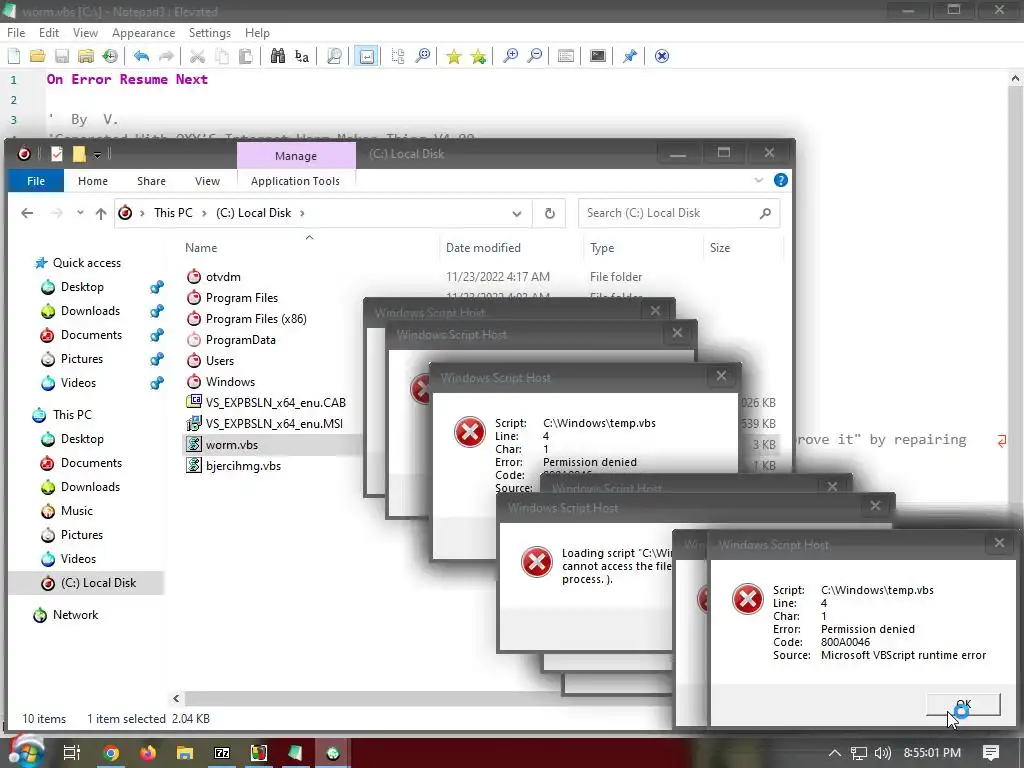Click the Open file folder icon in Notepad3

[x=37, y=56]
